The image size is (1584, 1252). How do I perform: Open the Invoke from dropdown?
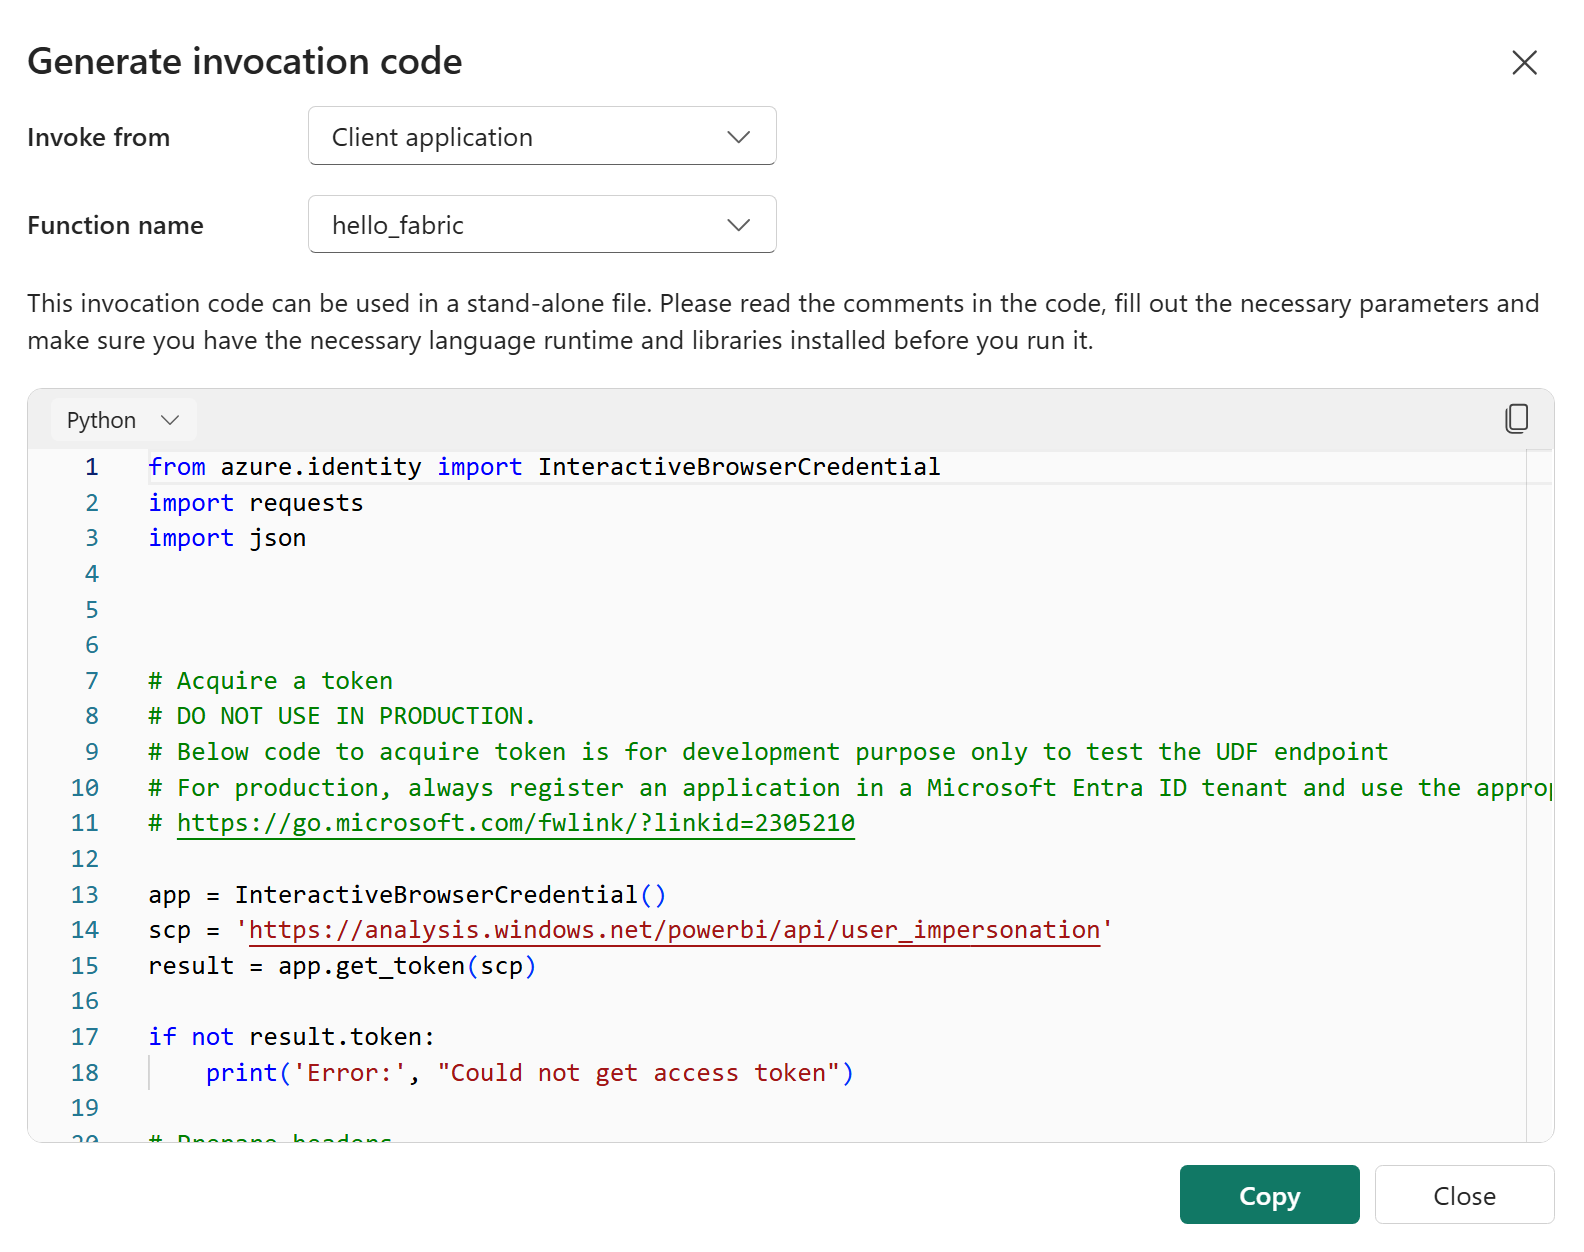[x=542, y=136]
